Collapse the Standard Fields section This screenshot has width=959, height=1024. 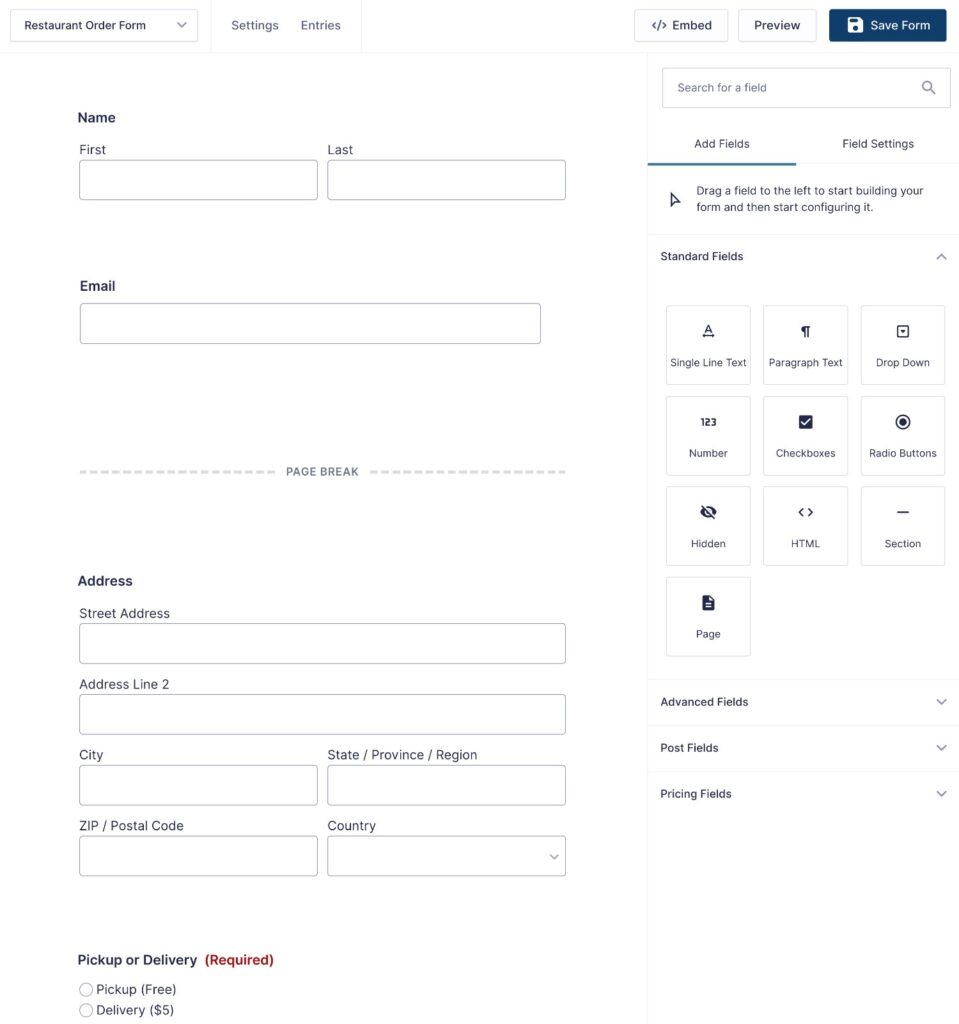(940, 256)
